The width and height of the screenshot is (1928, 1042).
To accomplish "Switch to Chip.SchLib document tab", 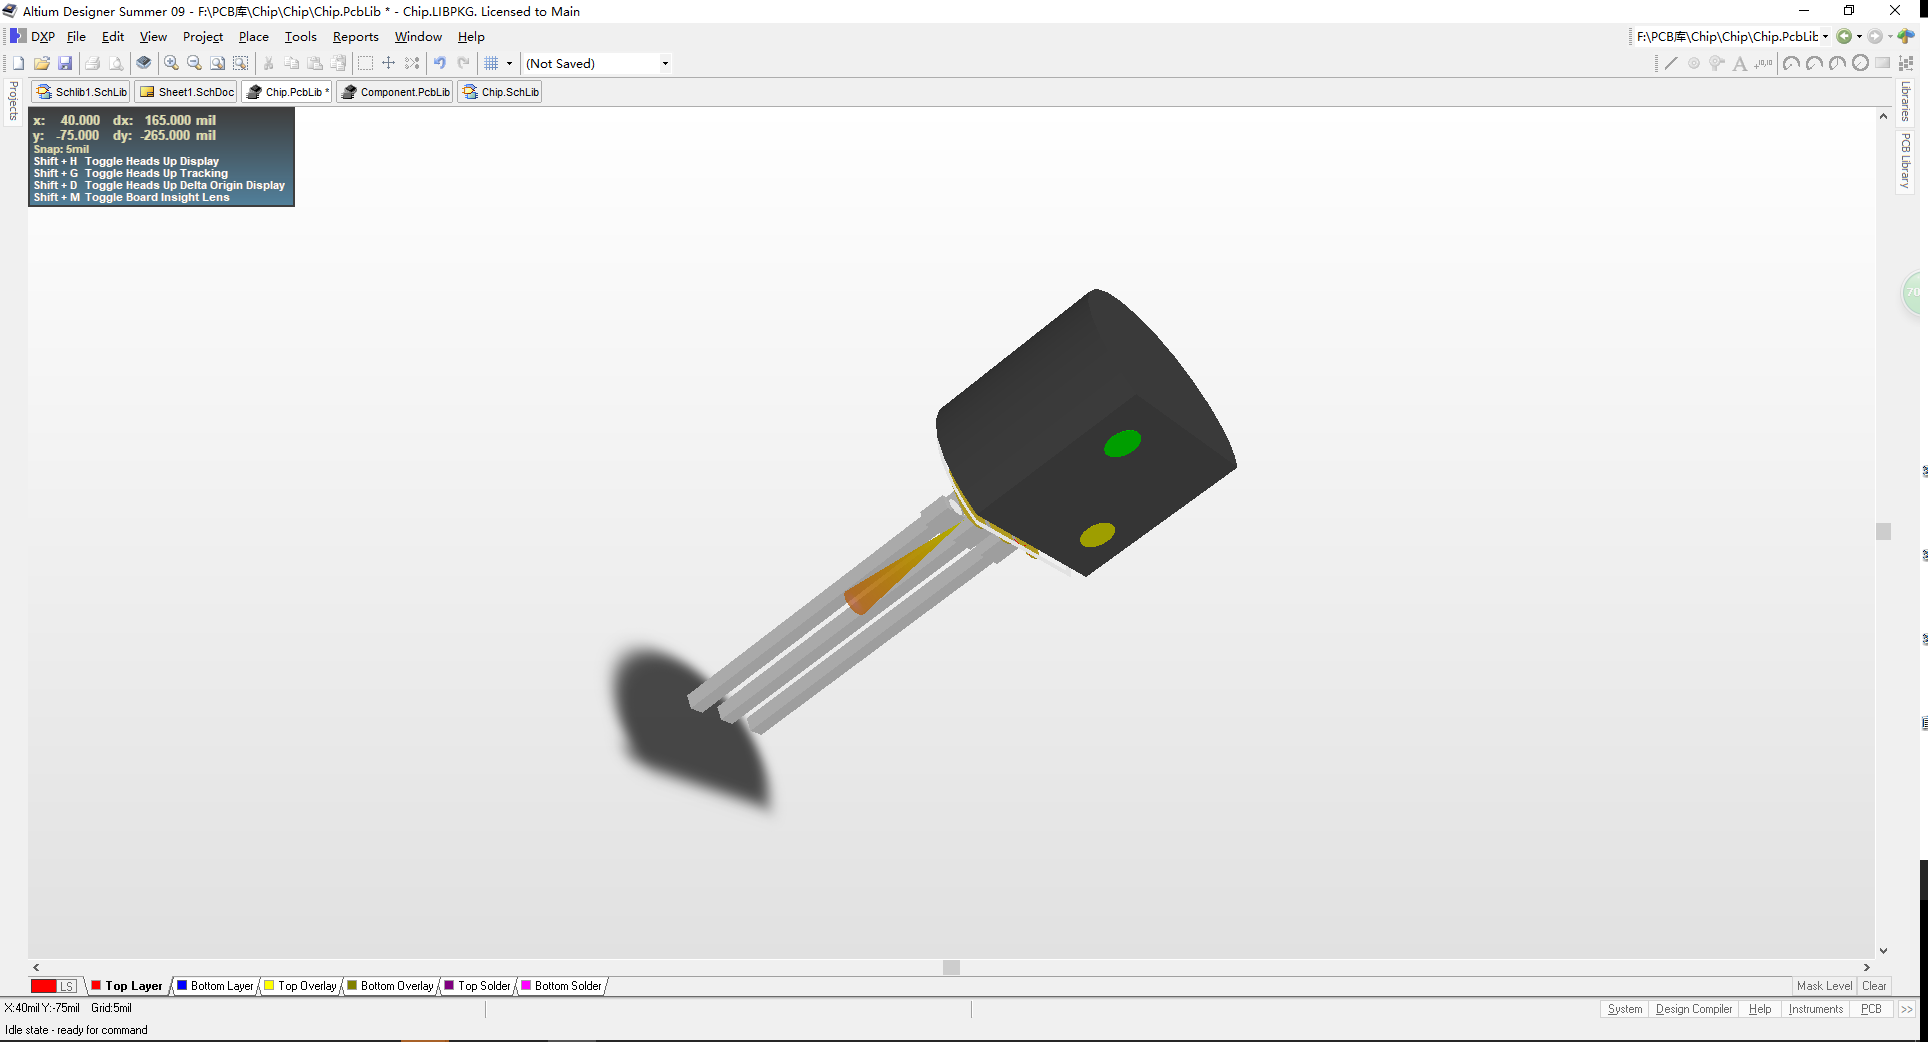I will [500, 92].
